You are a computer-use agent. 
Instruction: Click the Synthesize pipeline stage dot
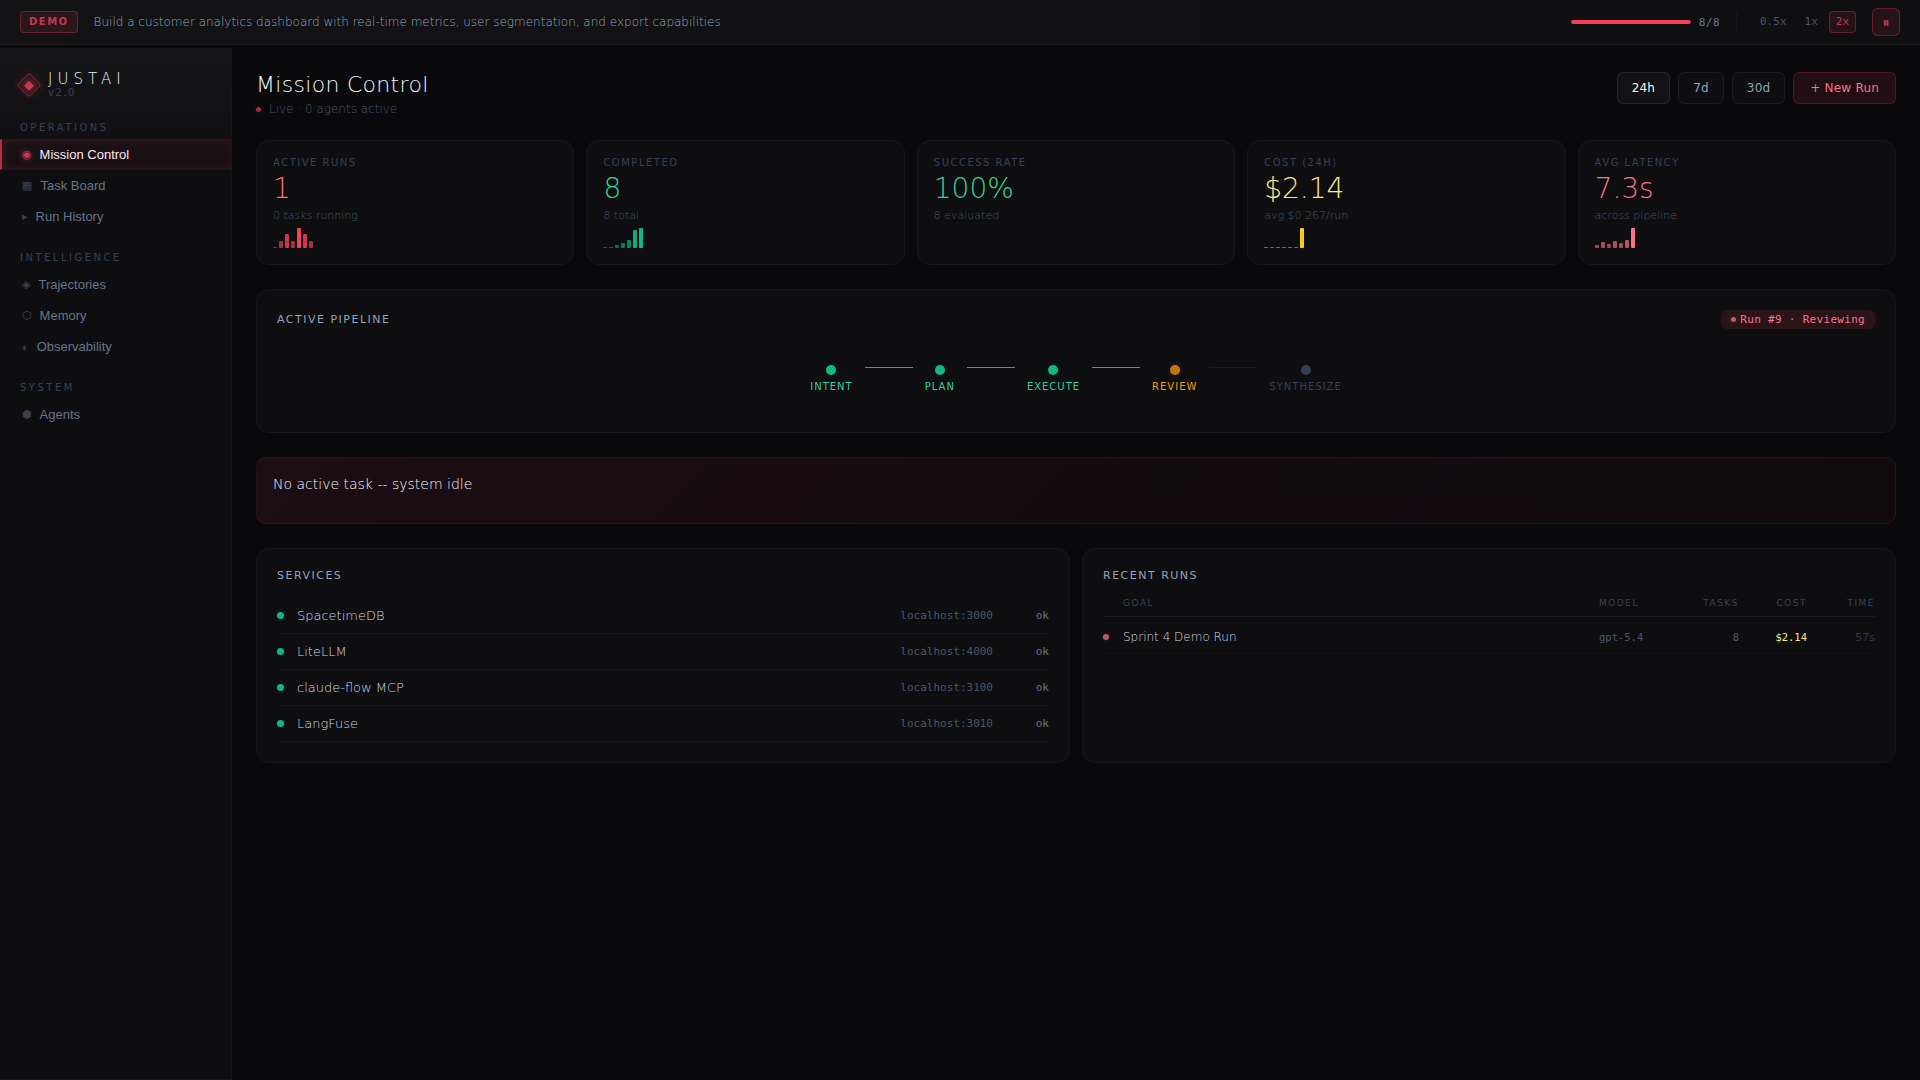coord(1306,370)
